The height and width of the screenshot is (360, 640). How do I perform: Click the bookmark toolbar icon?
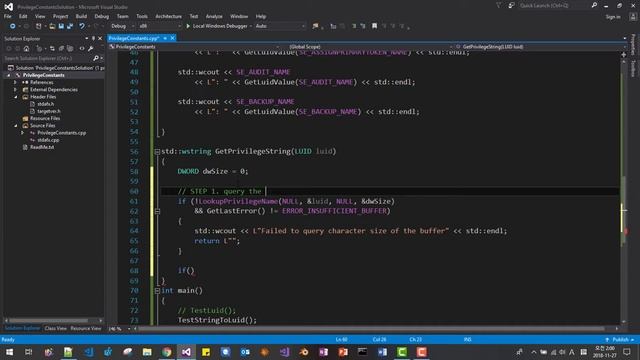[x=374, y=26]
